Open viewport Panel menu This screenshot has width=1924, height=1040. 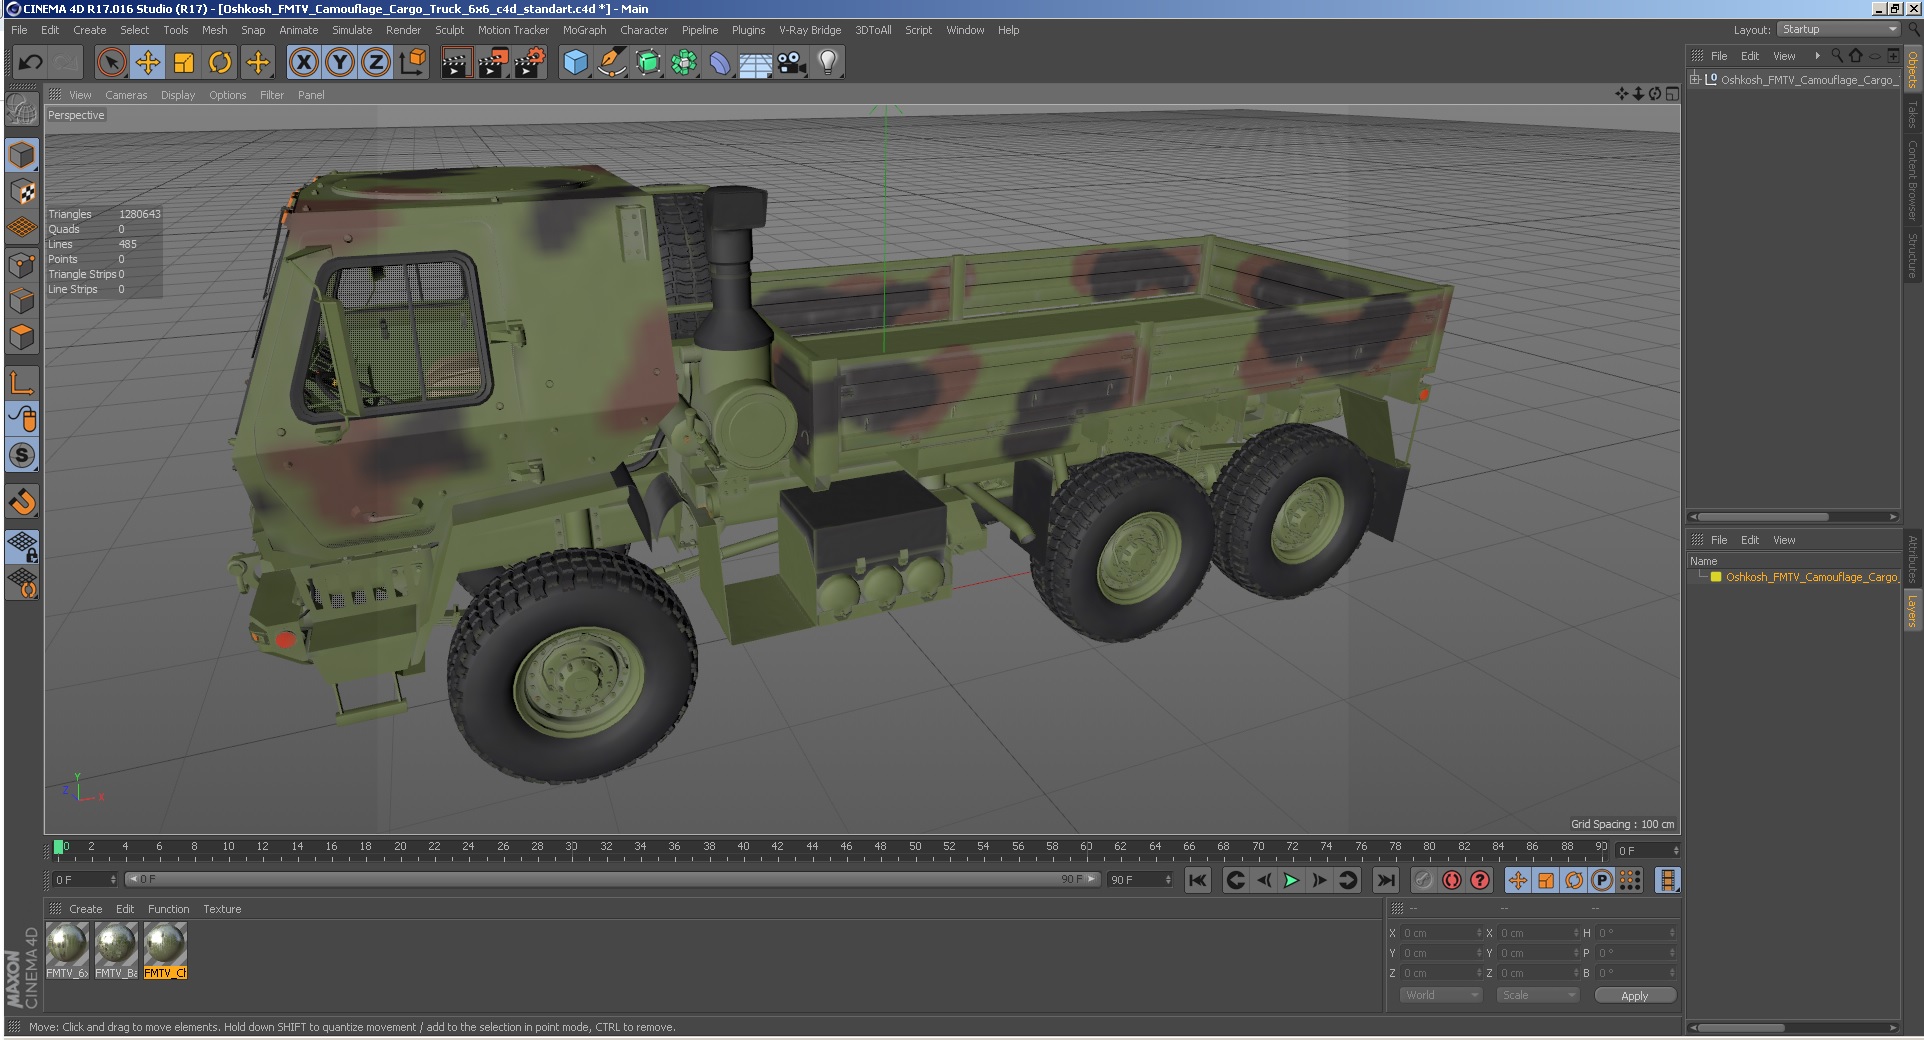311,95
